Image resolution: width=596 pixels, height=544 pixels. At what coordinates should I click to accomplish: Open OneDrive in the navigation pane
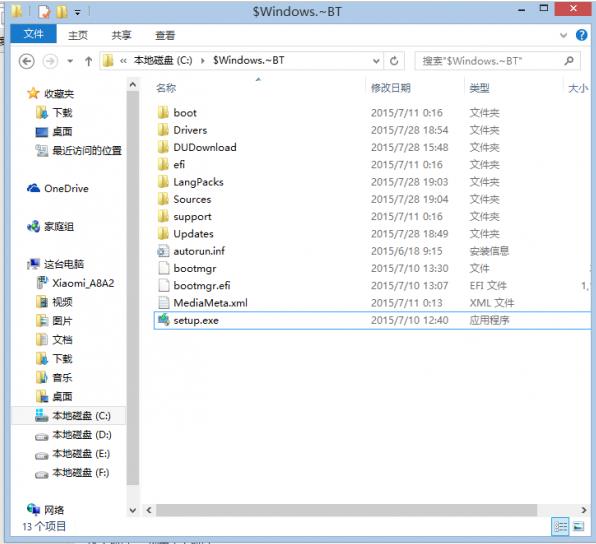coord(66,189)
